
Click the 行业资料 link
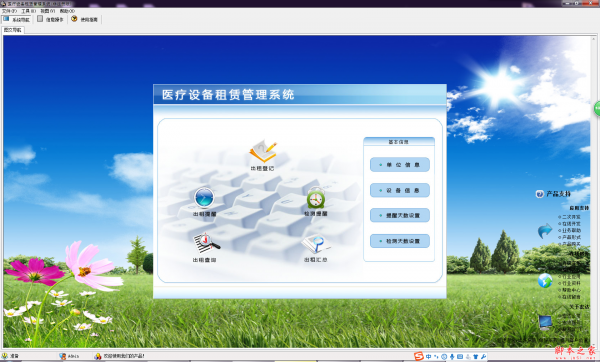click(571, 283)
